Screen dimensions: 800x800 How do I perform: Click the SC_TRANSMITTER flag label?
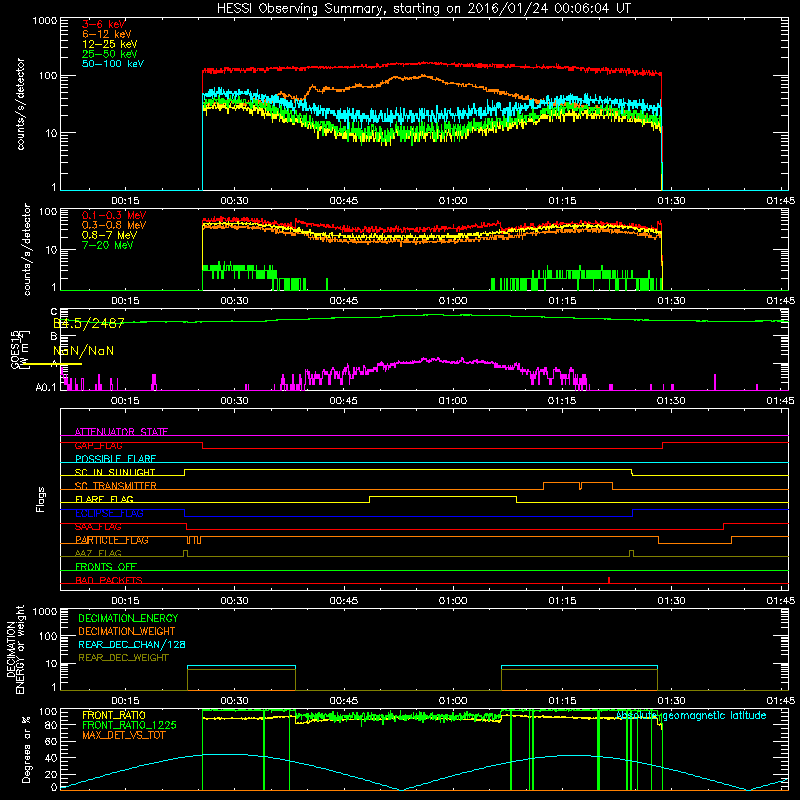pos(116,486)
